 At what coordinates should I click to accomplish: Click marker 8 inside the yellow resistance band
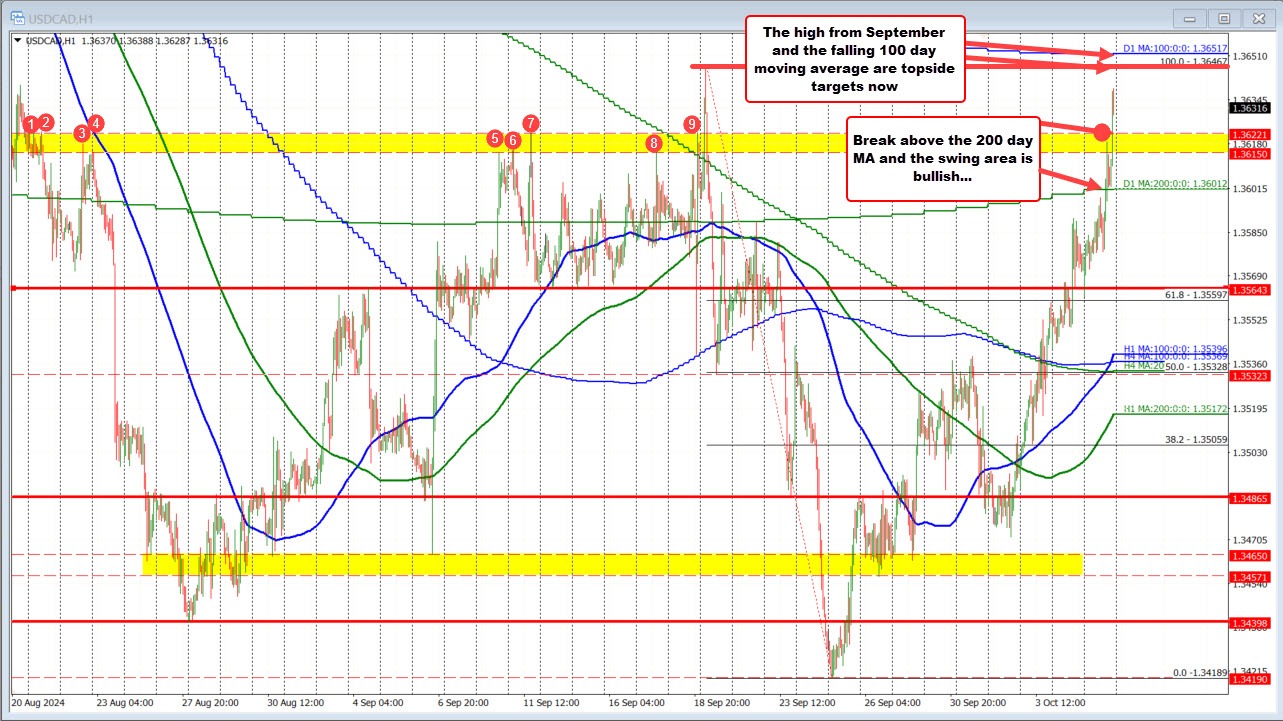click(x=655, y=143)
